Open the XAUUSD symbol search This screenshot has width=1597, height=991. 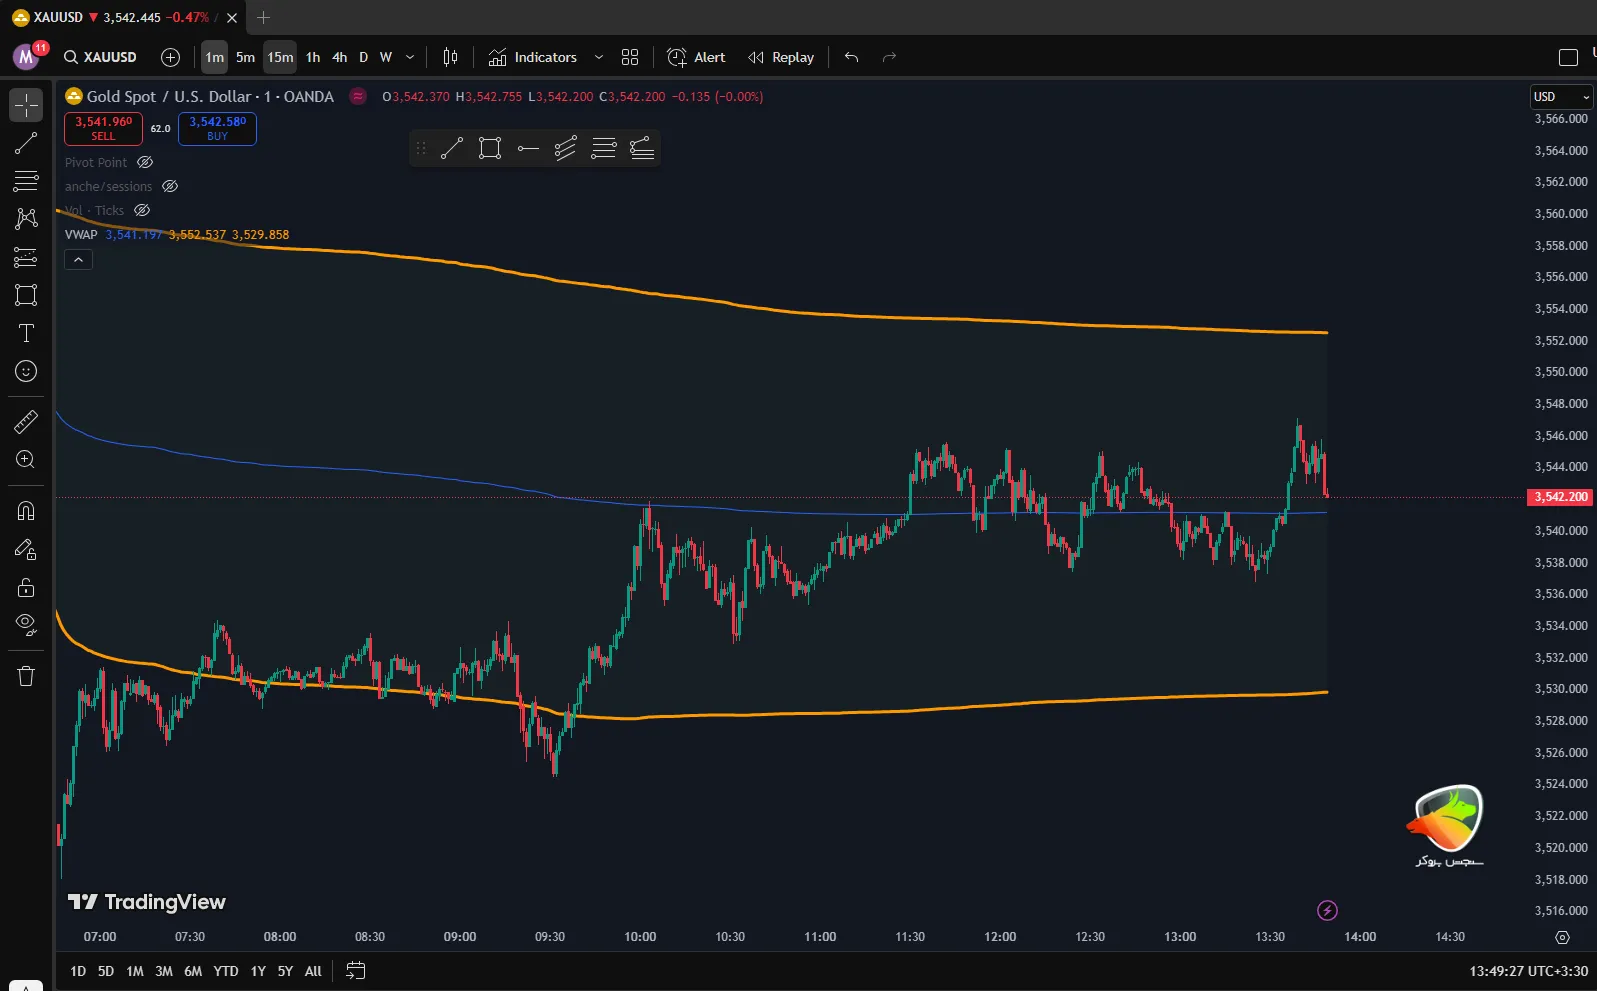[x=100, y=57]
